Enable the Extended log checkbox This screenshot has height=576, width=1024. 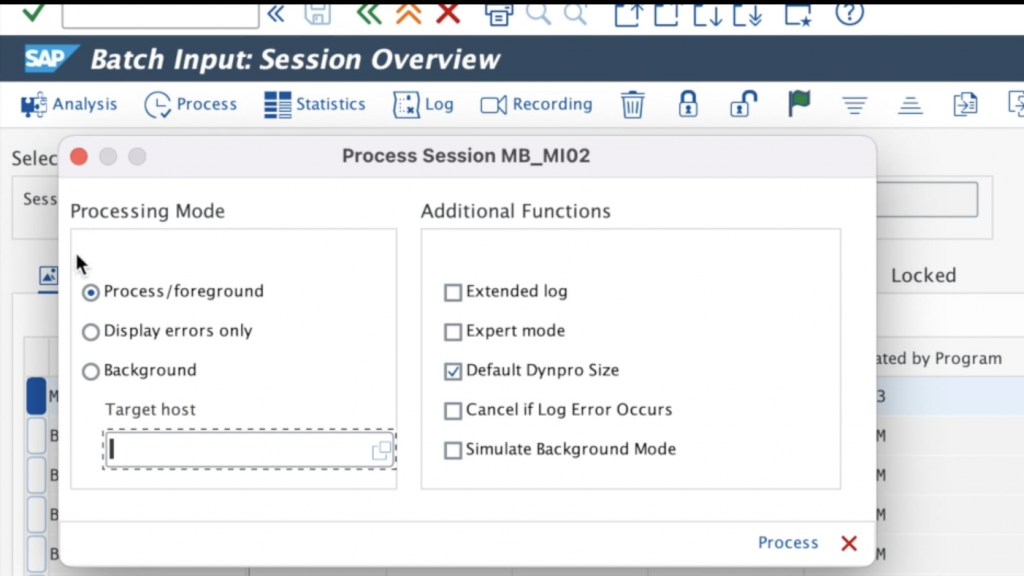pyautogui.click(x=452, y=292)
